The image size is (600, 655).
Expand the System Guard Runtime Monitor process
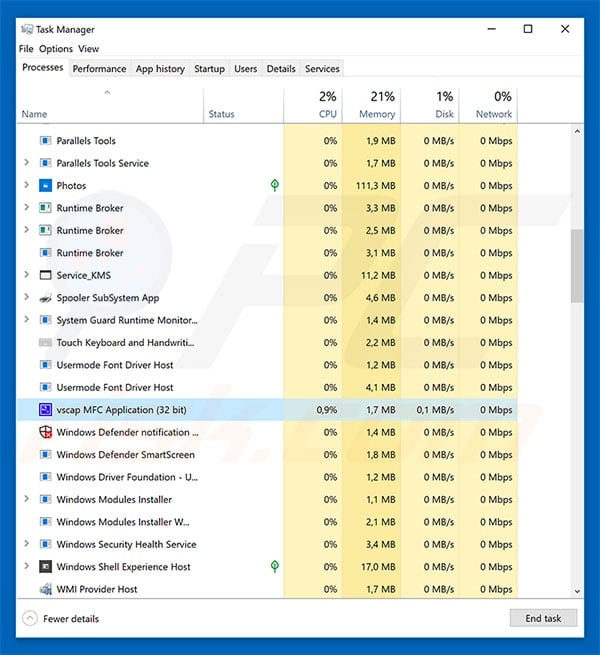(x=26, y=320)
